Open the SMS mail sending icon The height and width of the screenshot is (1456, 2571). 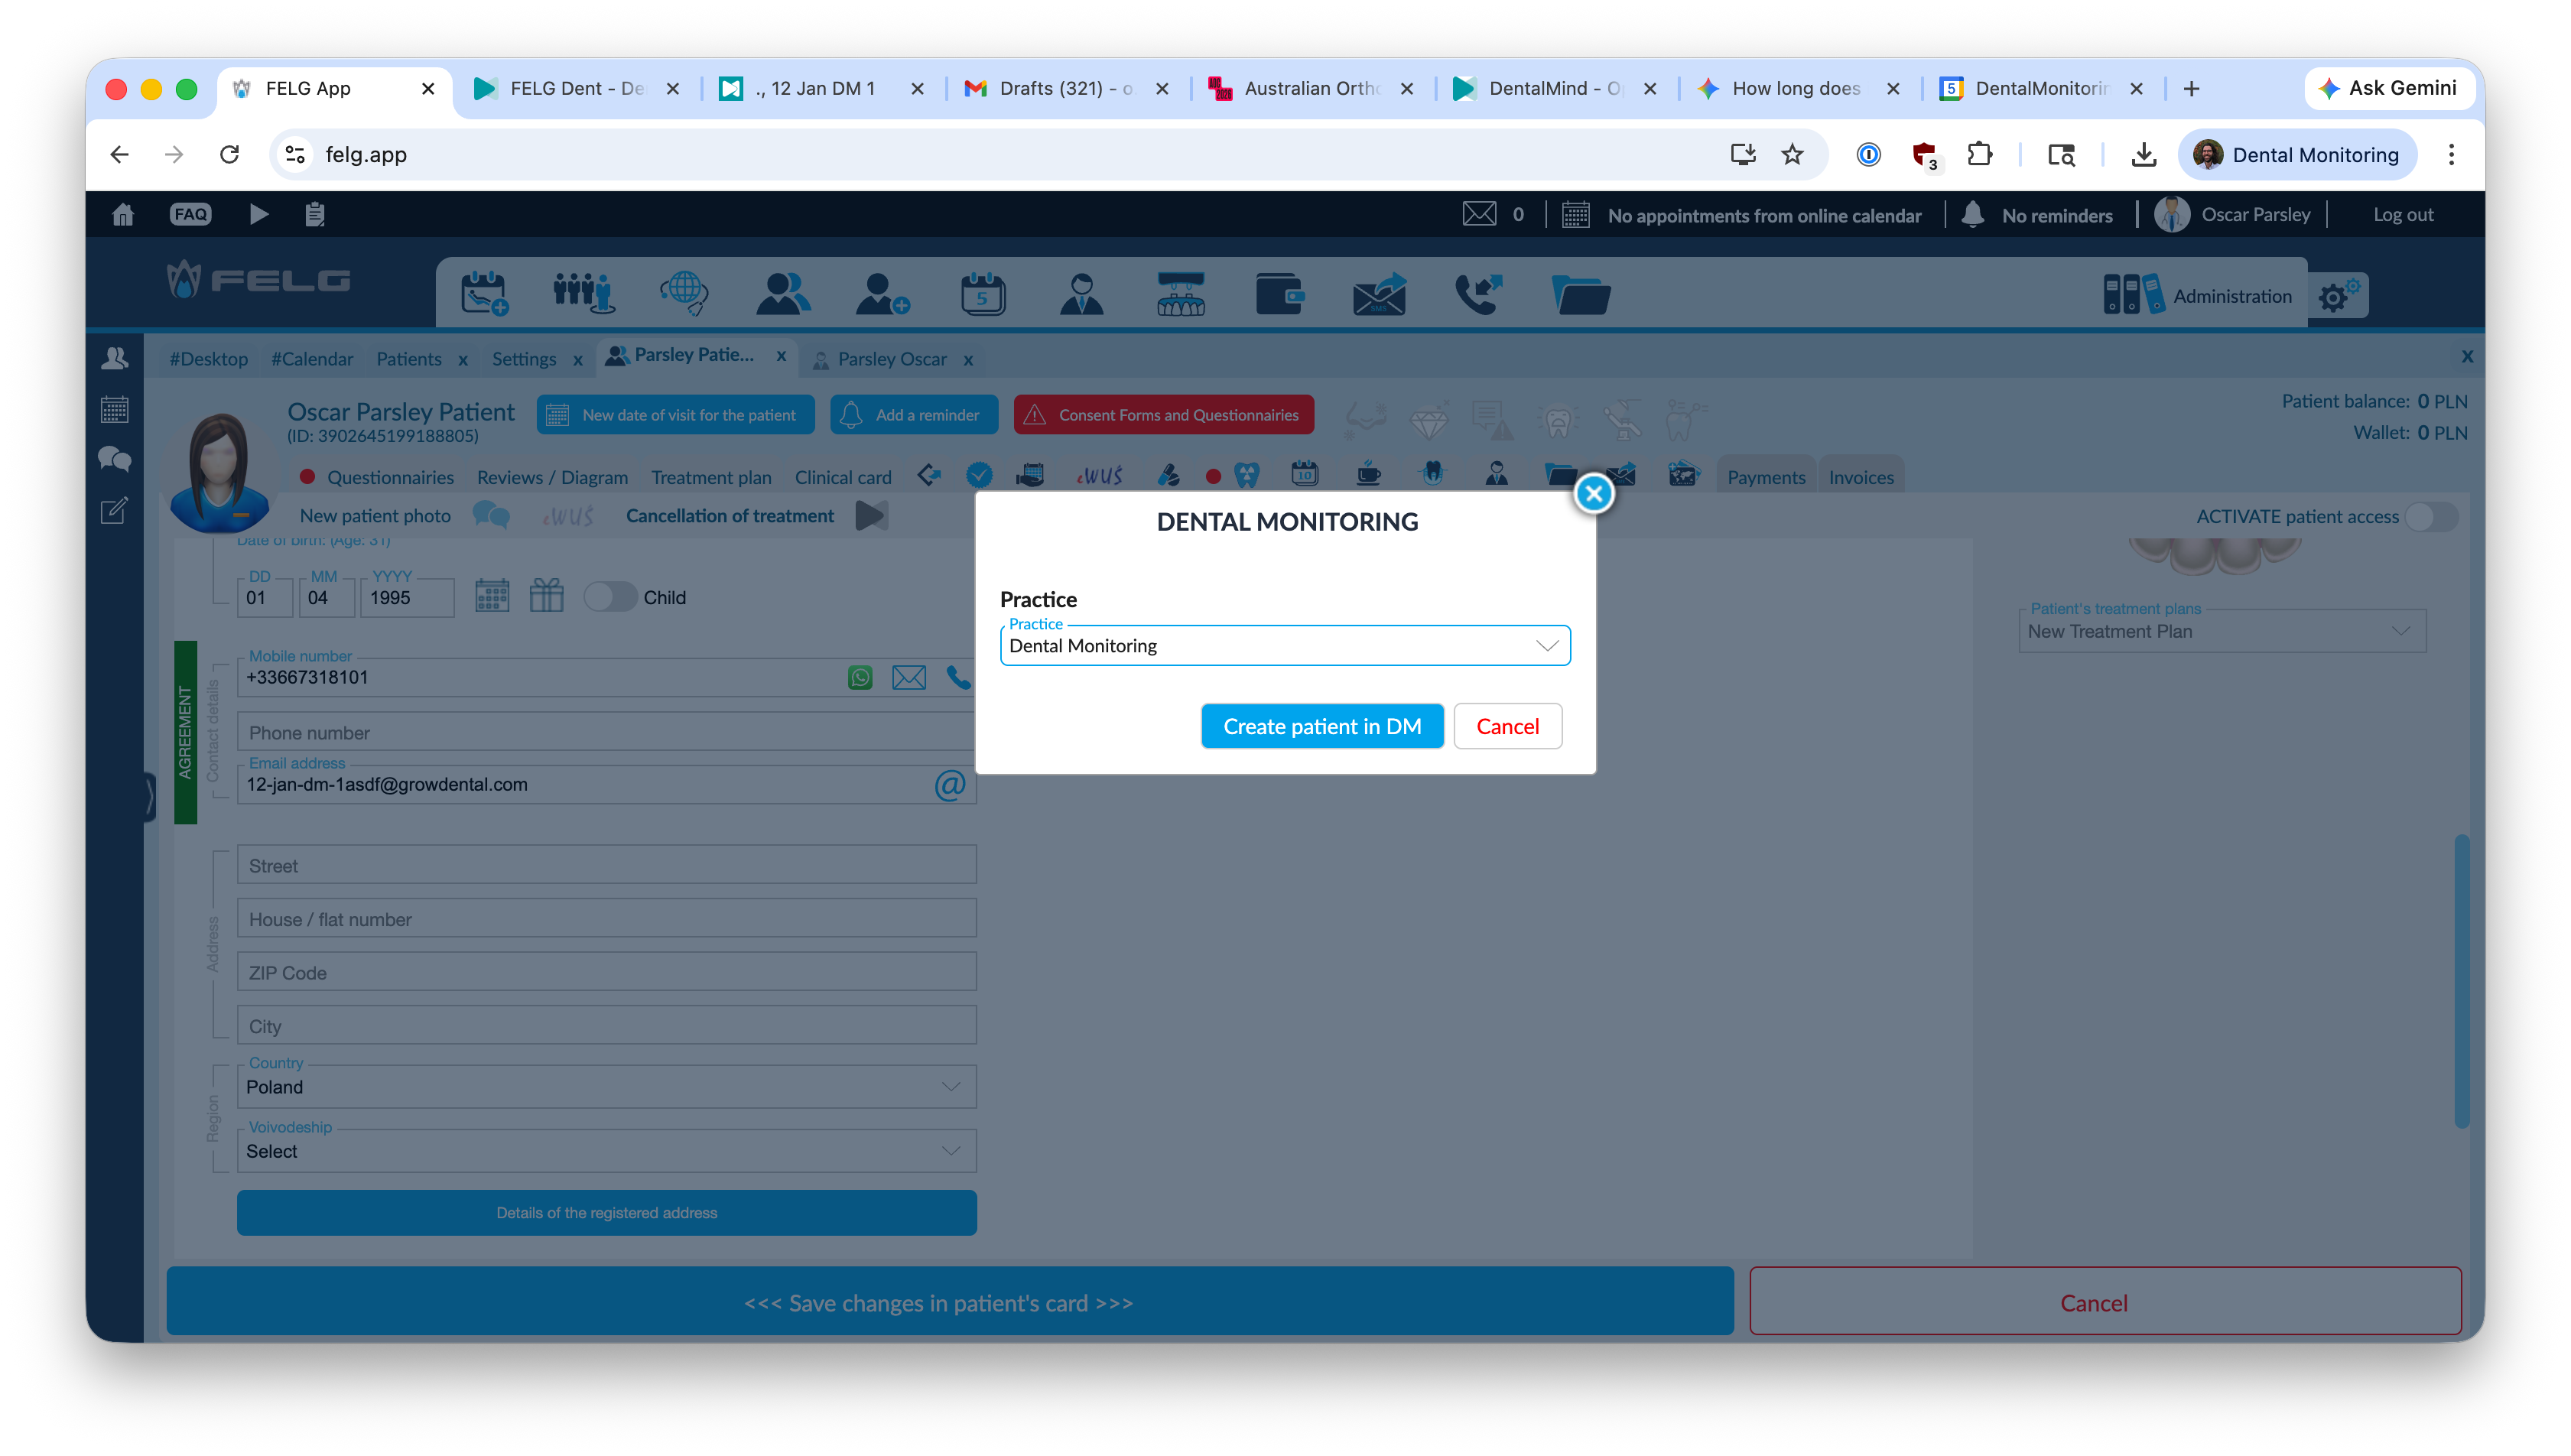(1379, 294)
